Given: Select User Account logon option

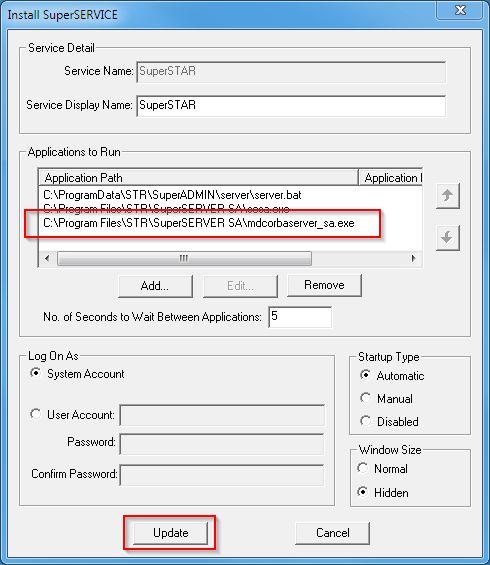Looking at the screenshot, I should pyautogui.click(x=36, y=414).
